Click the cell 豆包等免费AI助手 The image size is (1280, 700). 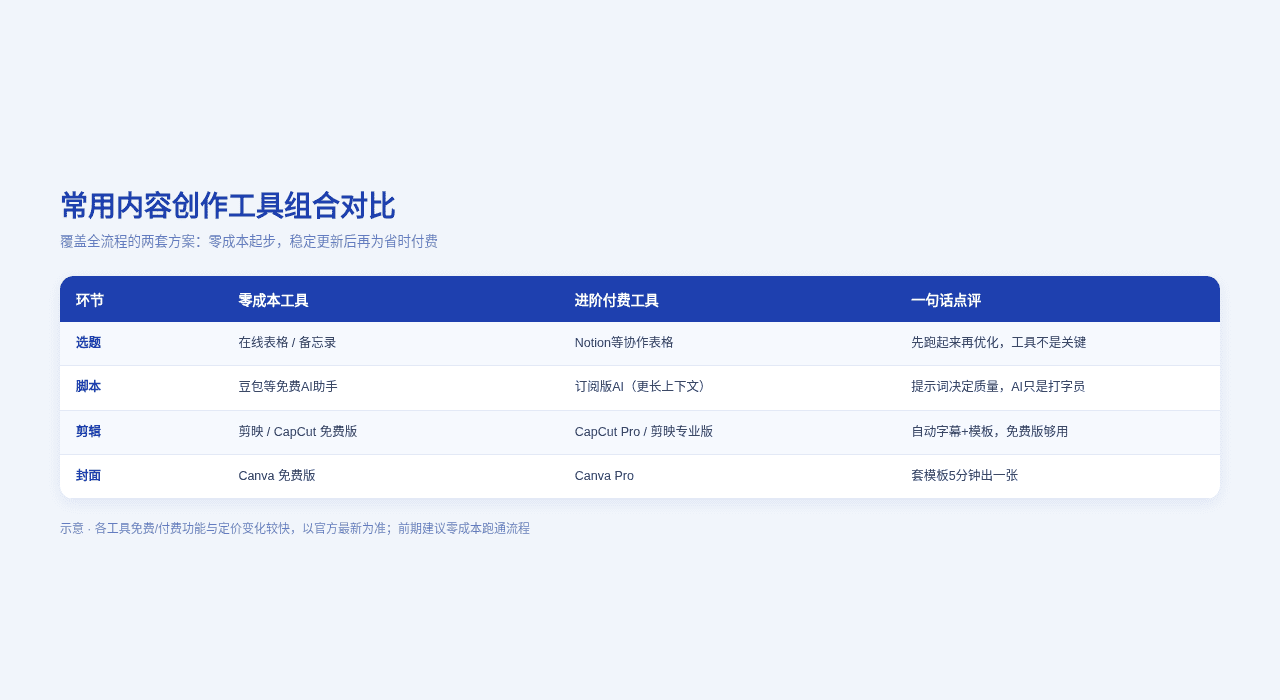(288, 386)
